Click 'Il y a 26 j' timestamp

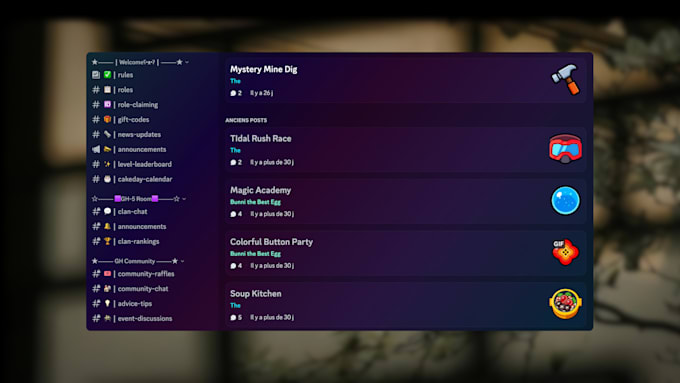[x=262, y=93]
